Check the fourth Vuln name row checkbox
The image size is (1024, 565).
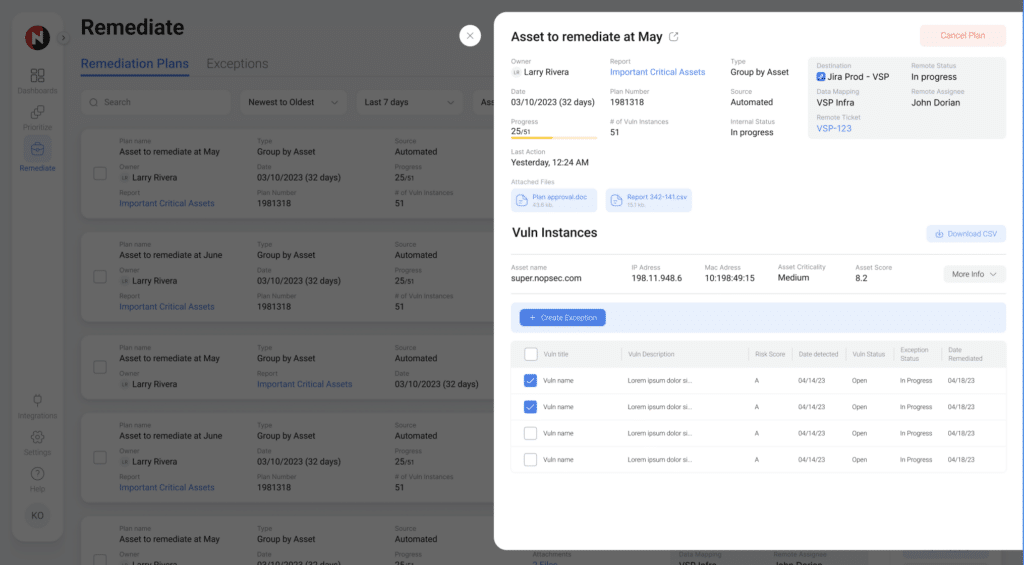(530, 460)
